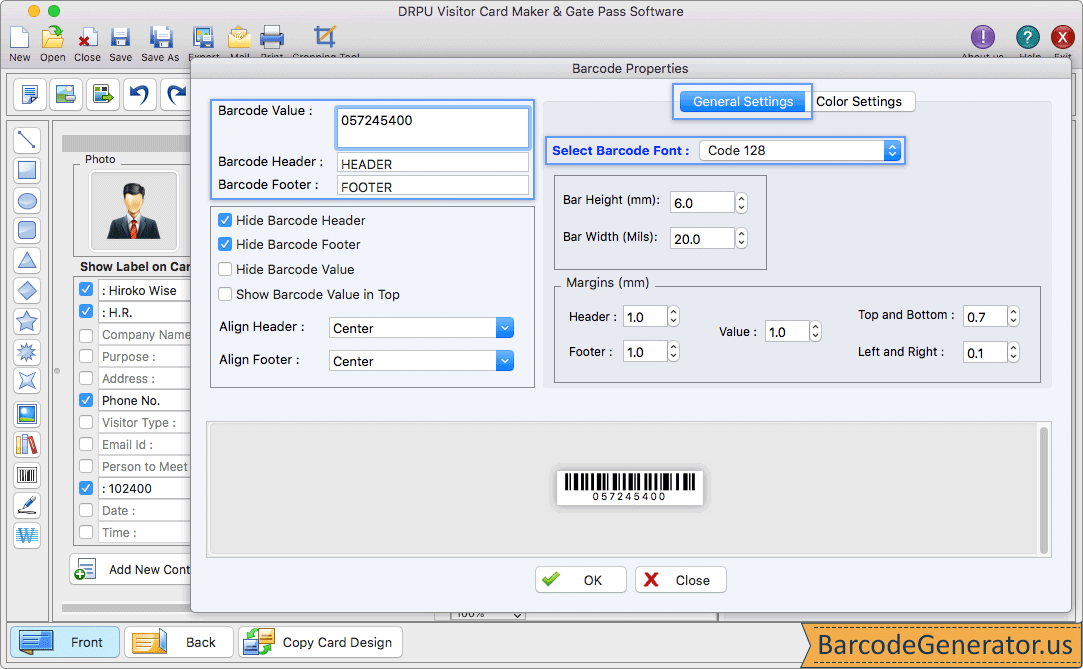Screen dimensions: 1083x669
Task: Select the Barcode tool in sidebar
Action: point(26,475)
